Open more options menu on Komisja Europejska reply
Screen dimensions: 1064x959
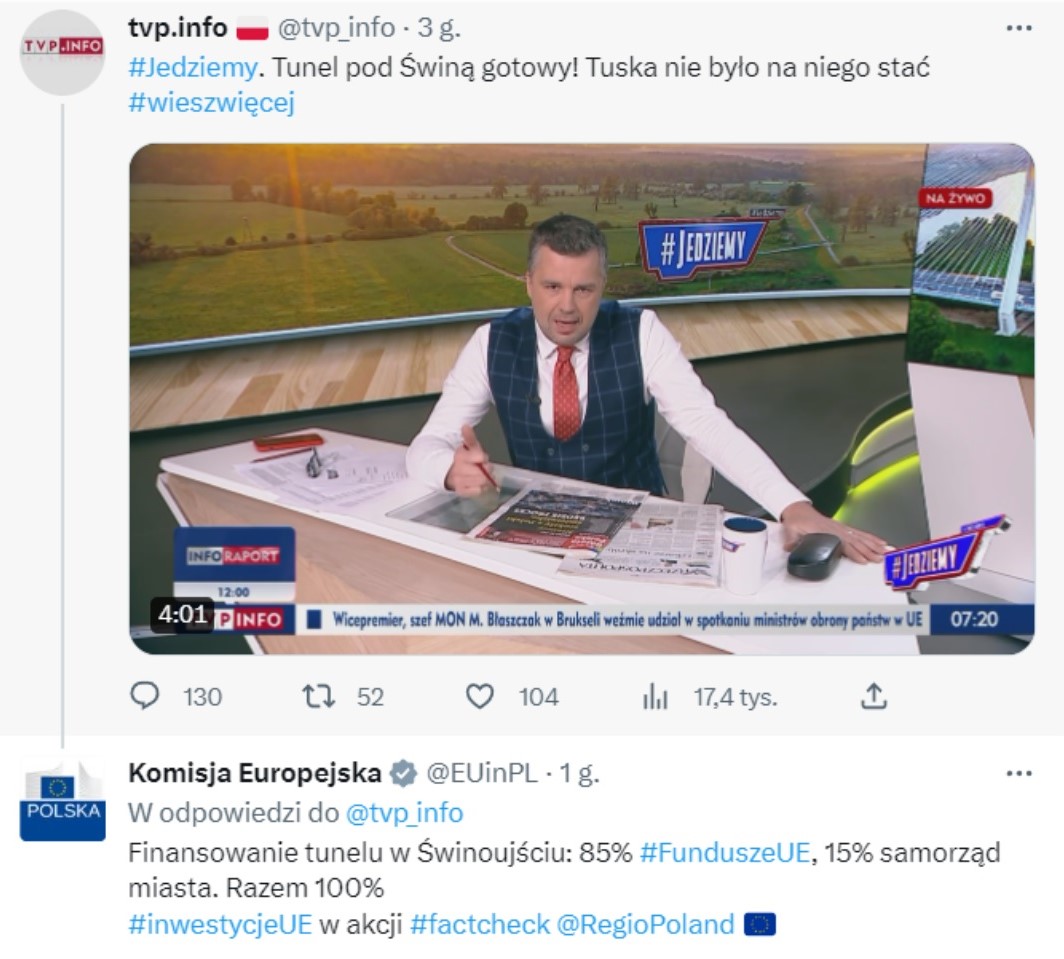[1019, 774]
